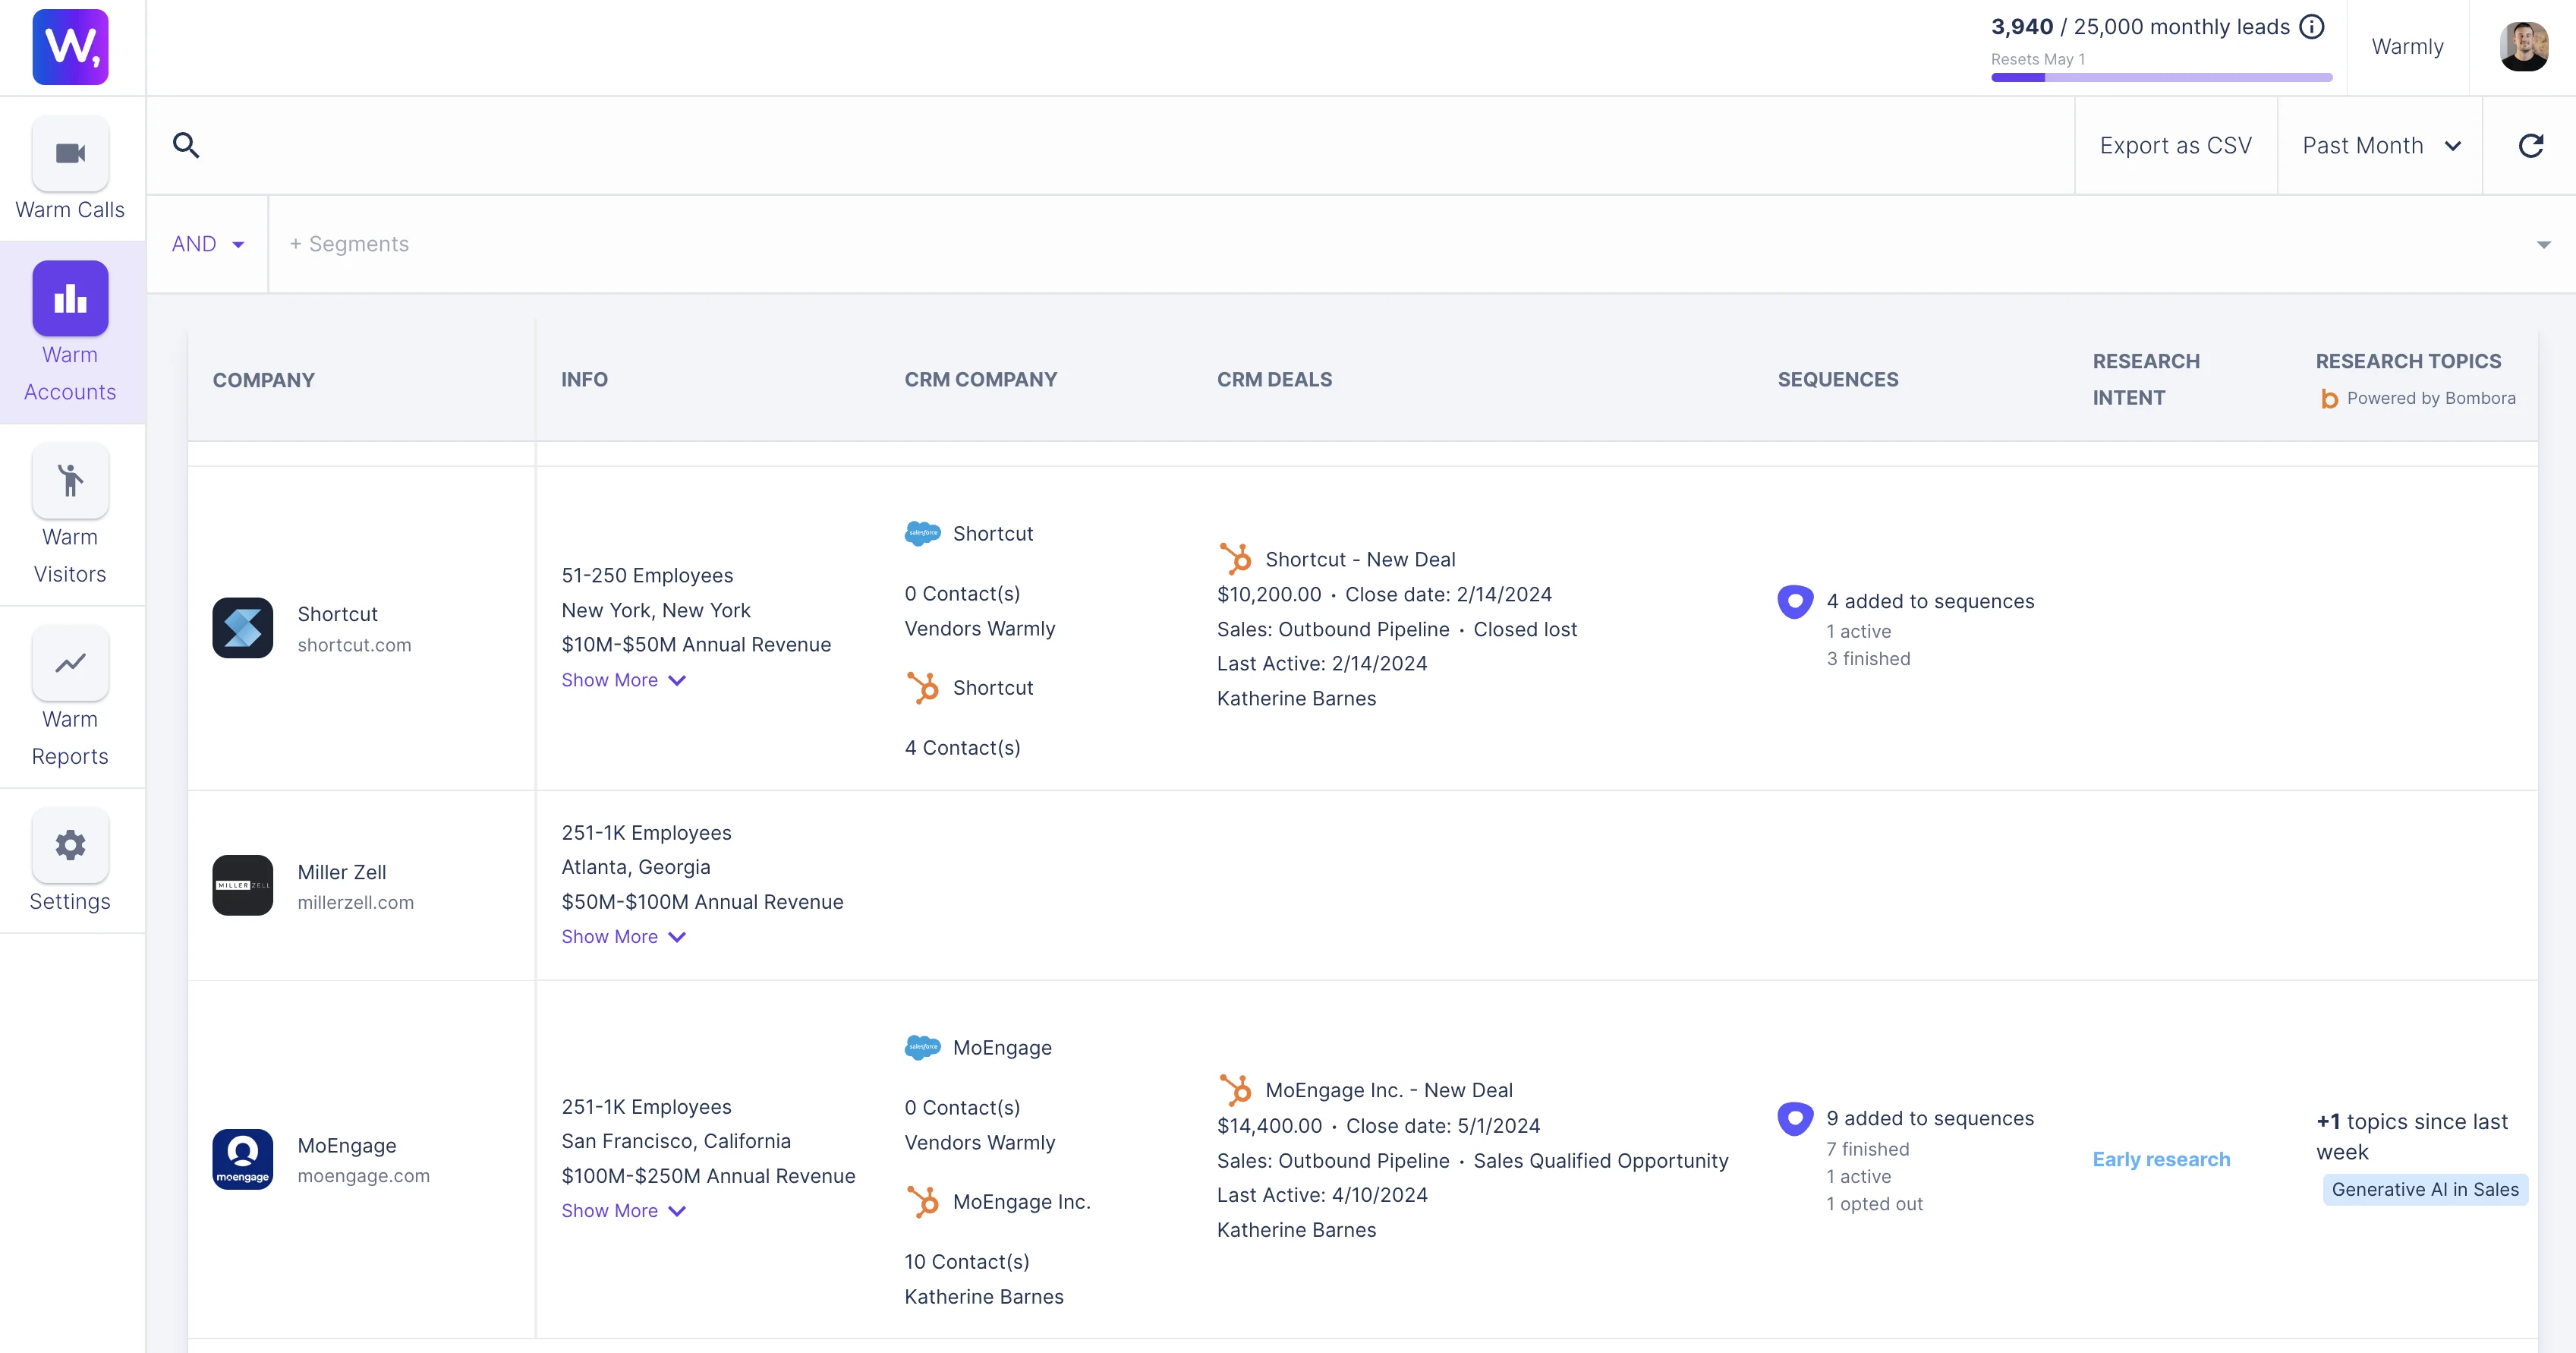Viewport: 2576px width, 1353px height.
Task: Click 'Miller Zell' company name
Action: pos(341,872)
